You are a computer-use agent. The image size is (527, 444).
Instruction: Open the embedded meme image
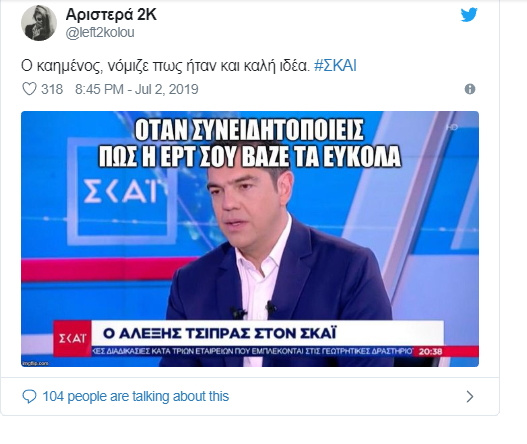point(250,239)
